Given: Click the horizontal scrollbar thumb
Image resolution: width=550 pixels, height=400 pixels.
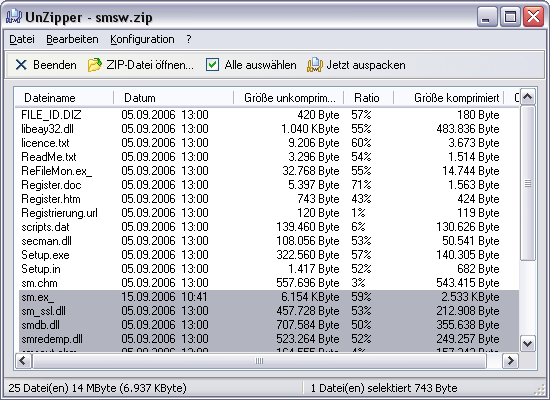Looking at the screenshot, I should coord(259,361).
